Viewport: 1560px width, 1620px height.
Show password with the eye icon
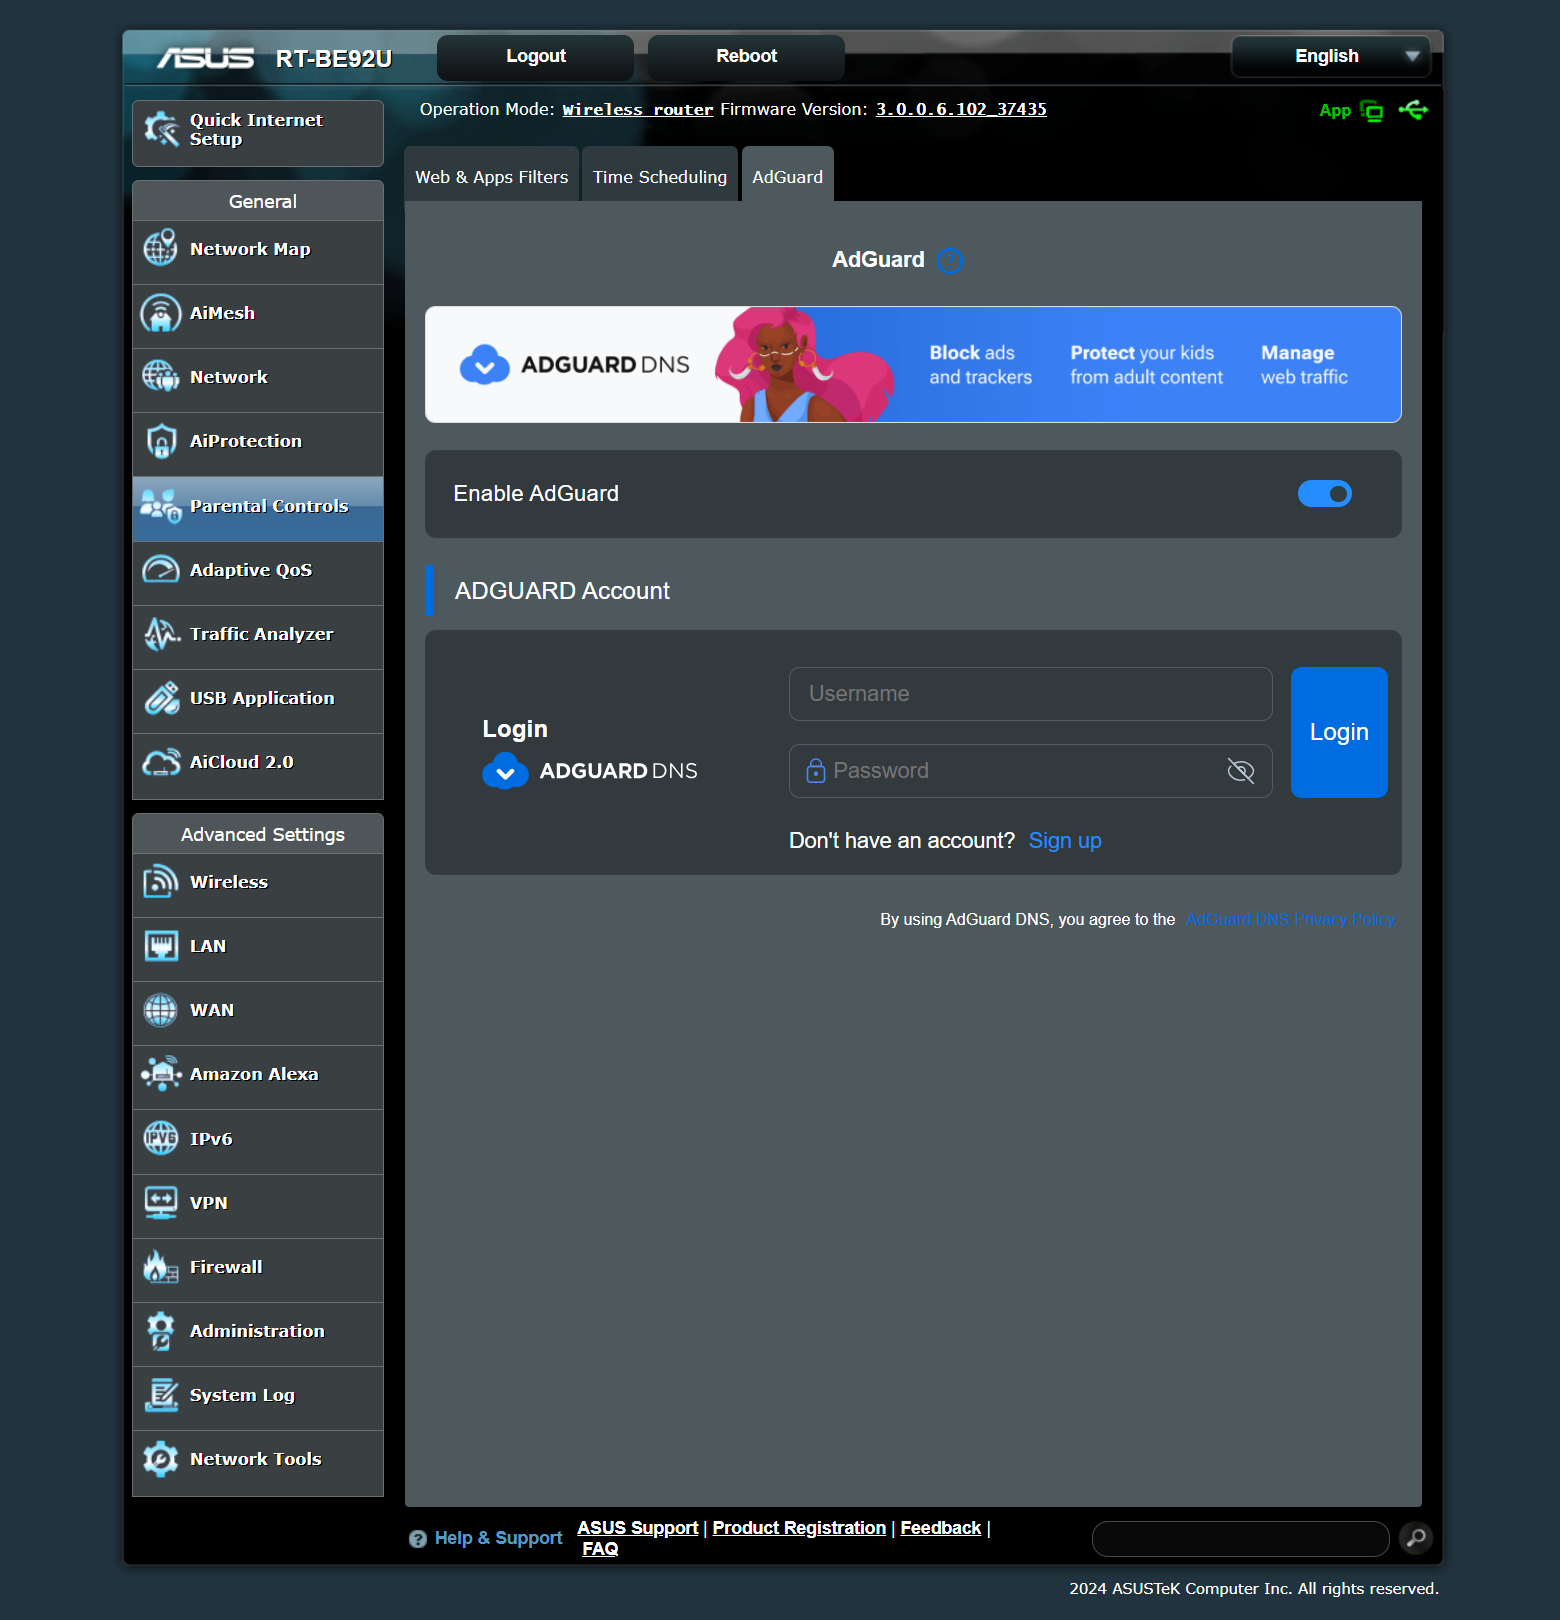(x=1241, y=771)
